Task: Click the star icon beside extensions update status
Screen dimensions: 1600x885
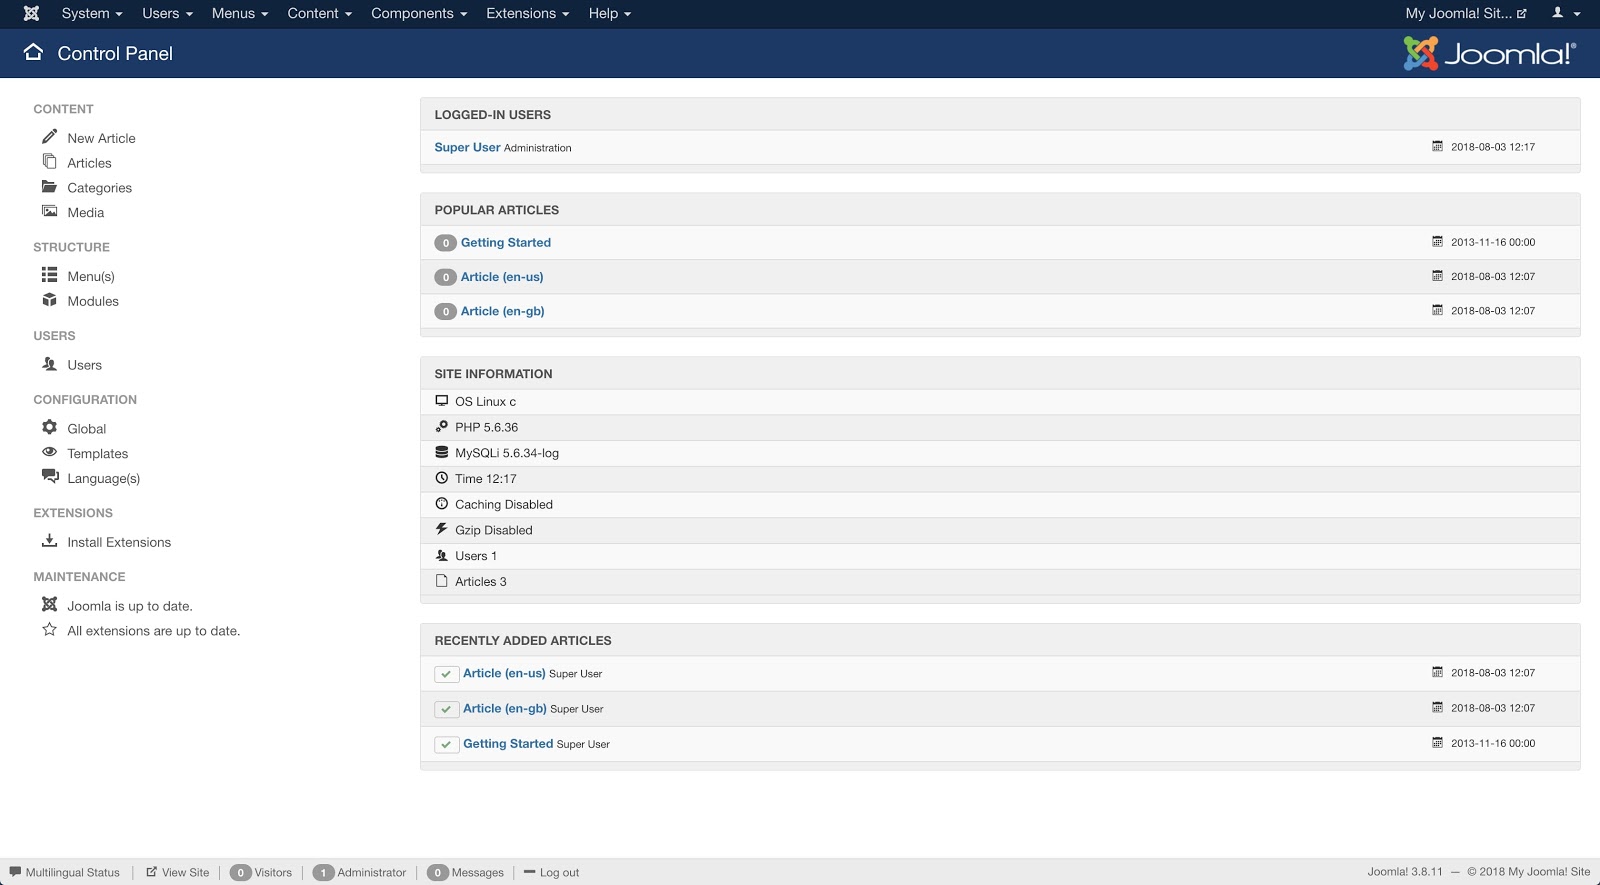Action: pyautogui.click(x=49, y=630)
